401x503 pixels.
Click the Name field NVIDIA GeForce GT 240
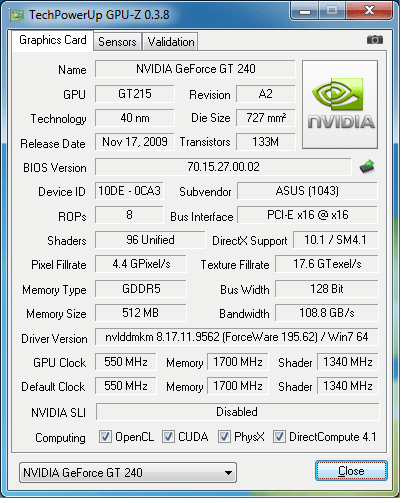coord(195,69)
